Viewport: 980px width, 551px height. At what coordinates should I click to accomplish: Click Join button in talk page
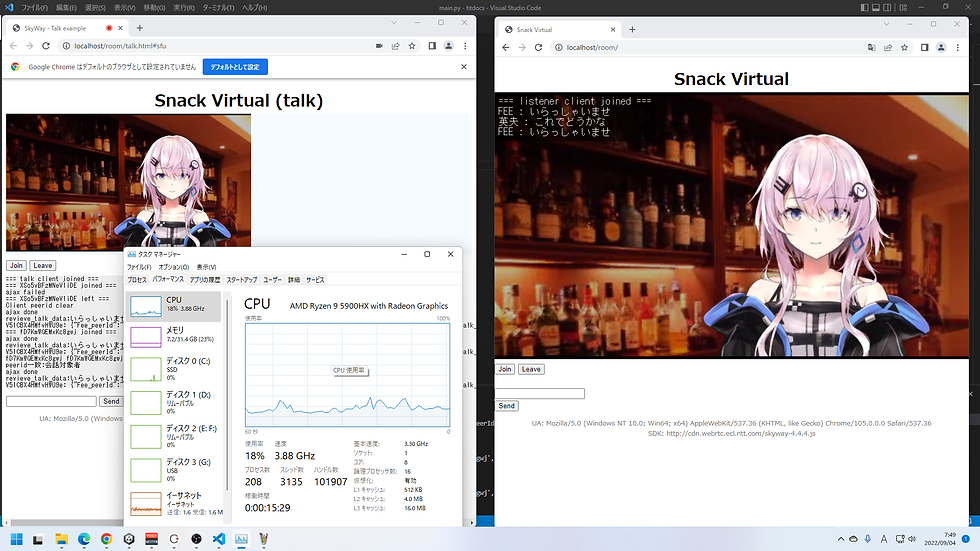[x=16, y=266]
